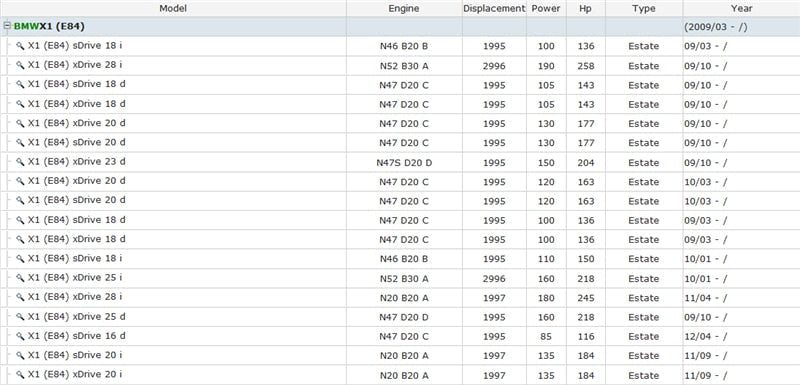Image resolution: width=800 pixels, height=385 pixels.
Task: Click power value 85
Action: point(546,337)
